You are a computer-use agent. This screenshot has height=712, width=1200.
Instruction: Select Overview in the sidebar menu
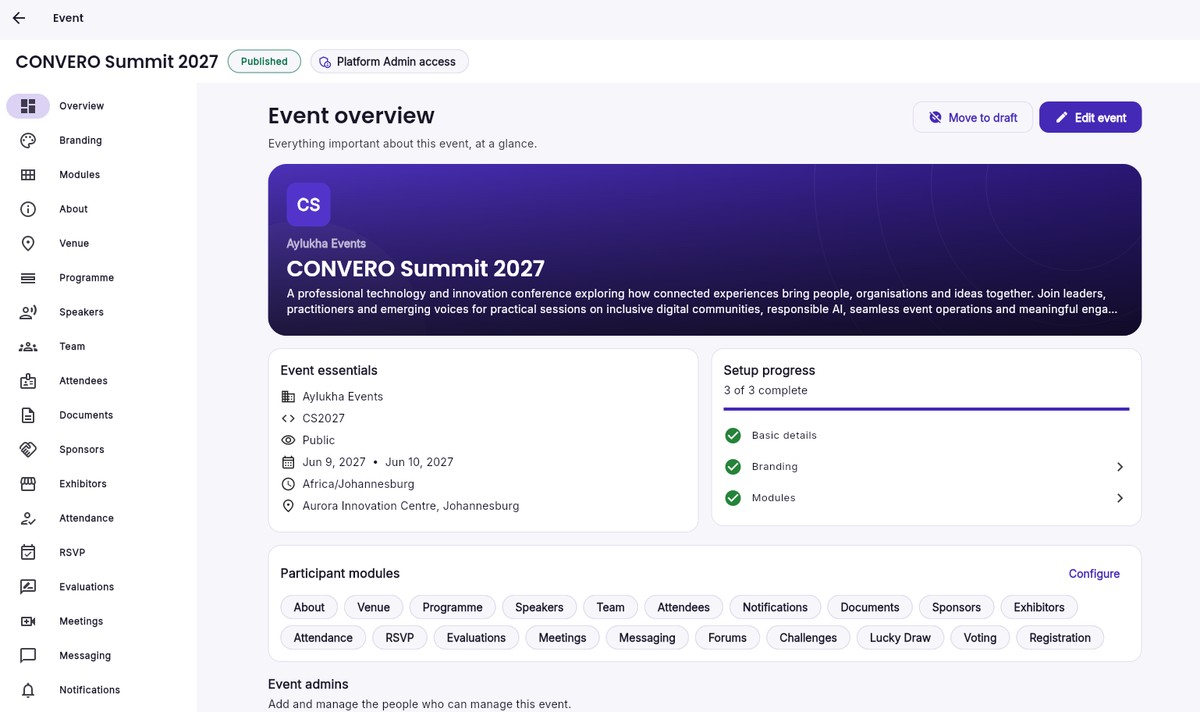click(x=81, y=106)
